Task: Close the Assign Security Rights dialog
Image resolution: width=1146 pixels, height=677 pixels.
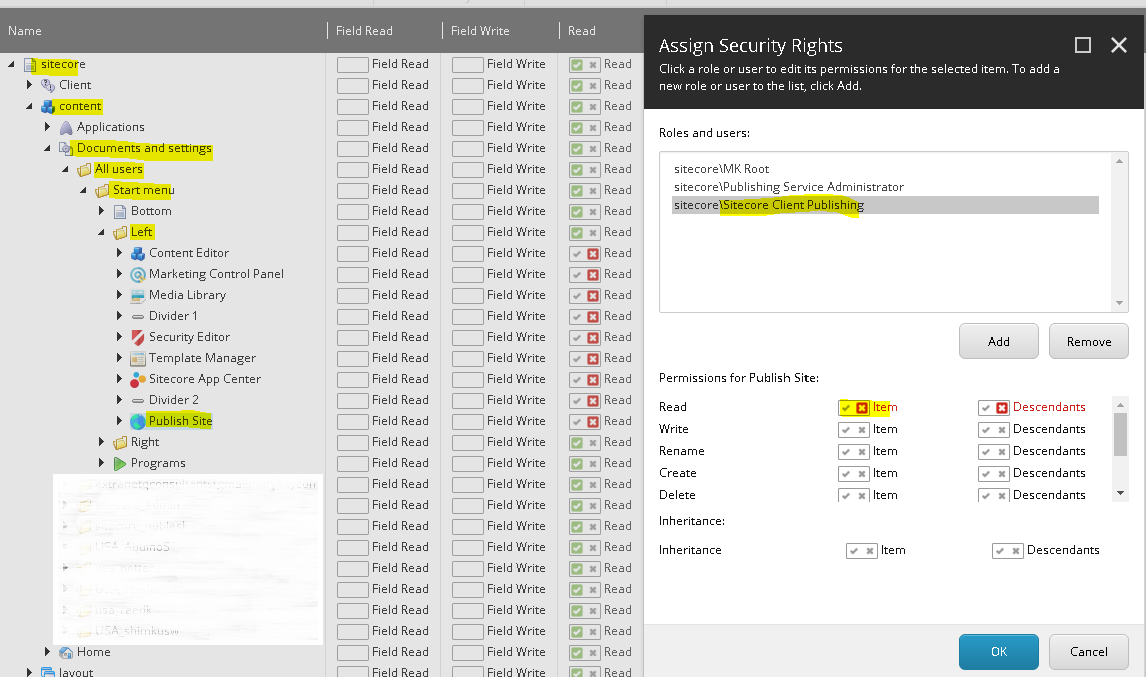Action: [1119, 45]
